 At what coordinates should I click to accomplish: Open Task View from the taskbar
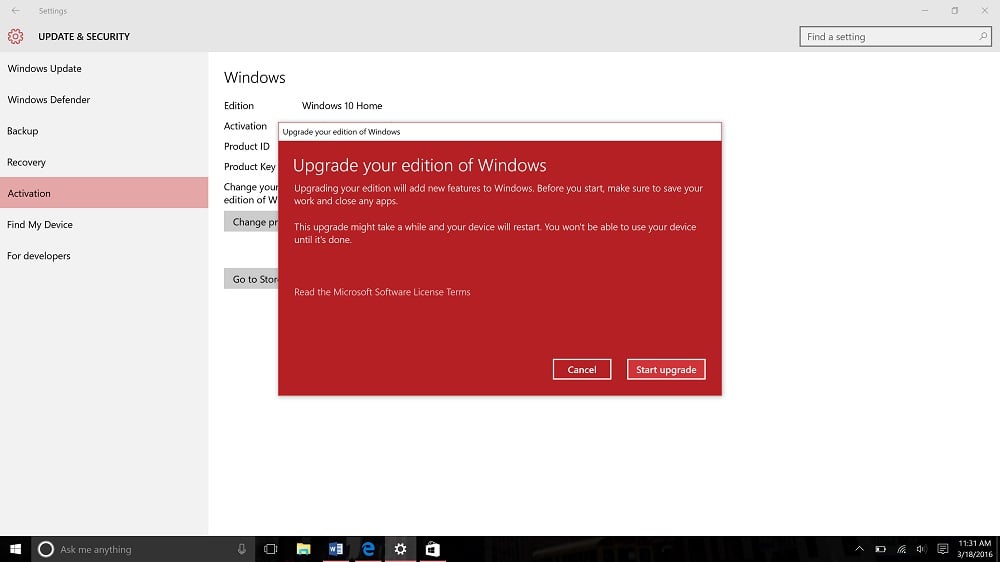[x=270, y=549]
